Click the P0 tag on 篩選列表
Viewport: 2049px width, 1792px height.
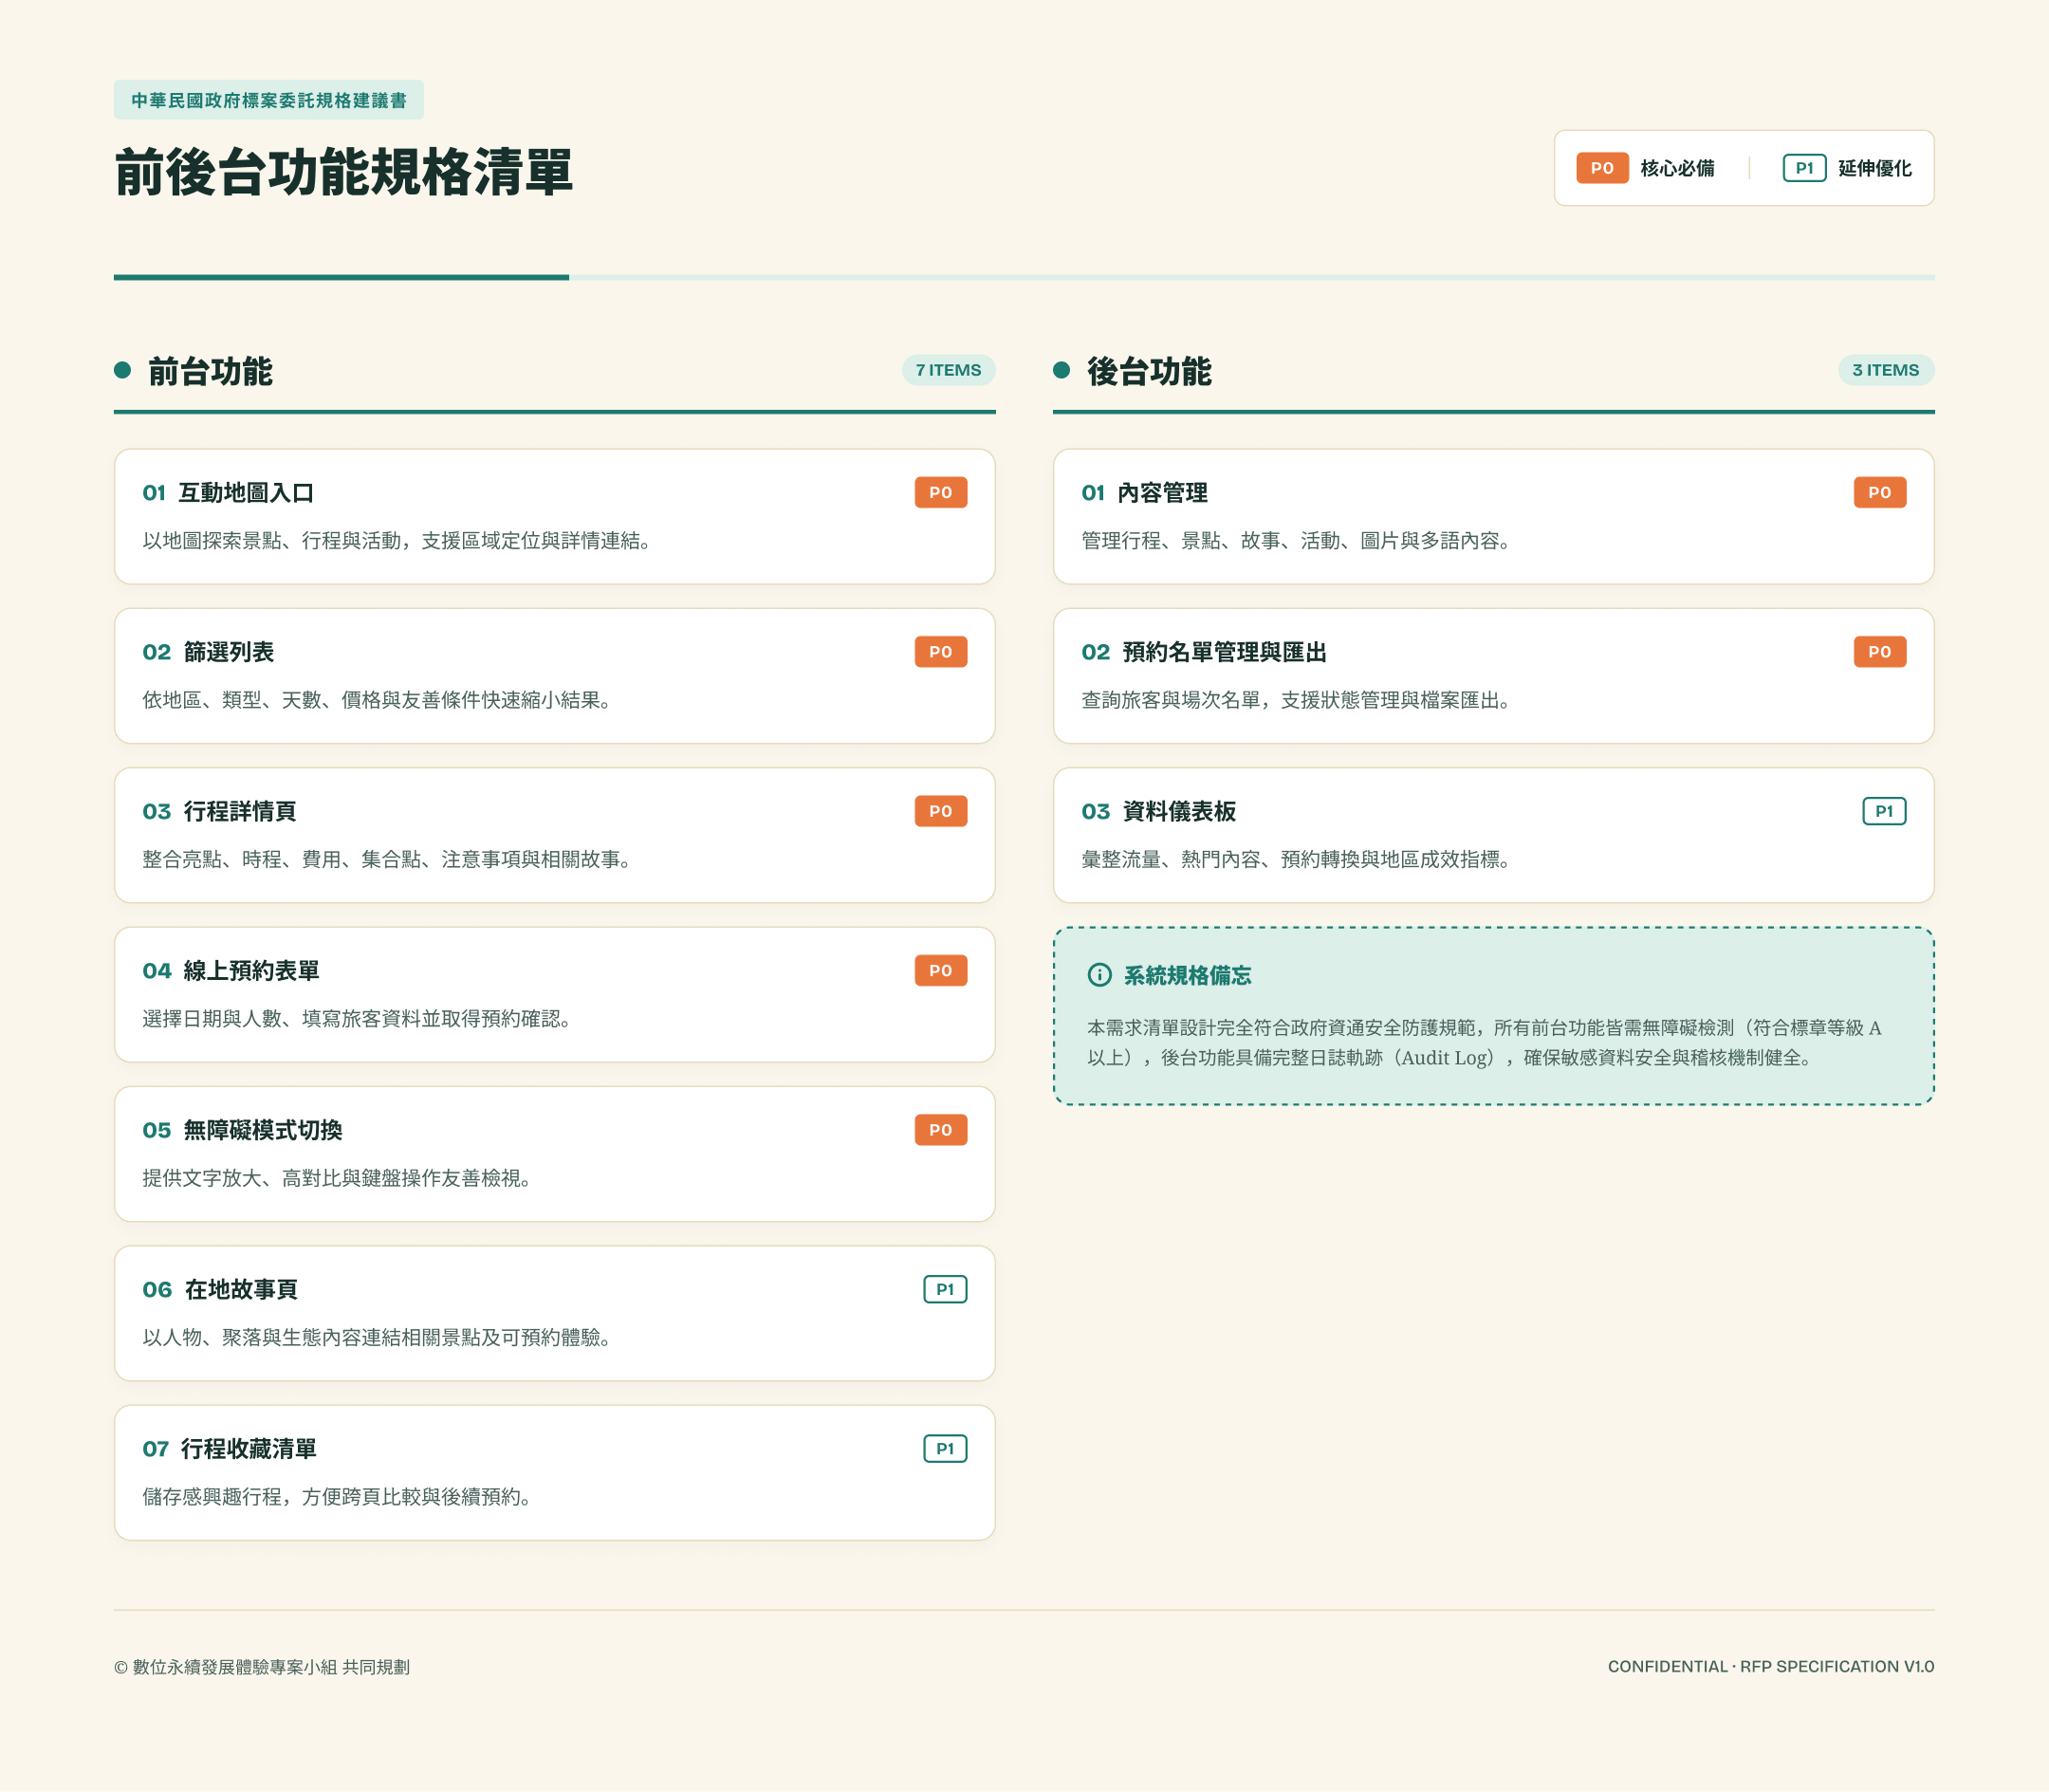point(940,652)
